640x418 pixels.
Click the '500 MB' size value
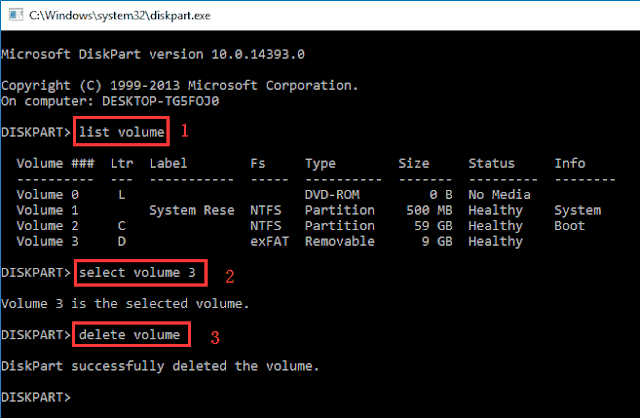tap(429, 210)
